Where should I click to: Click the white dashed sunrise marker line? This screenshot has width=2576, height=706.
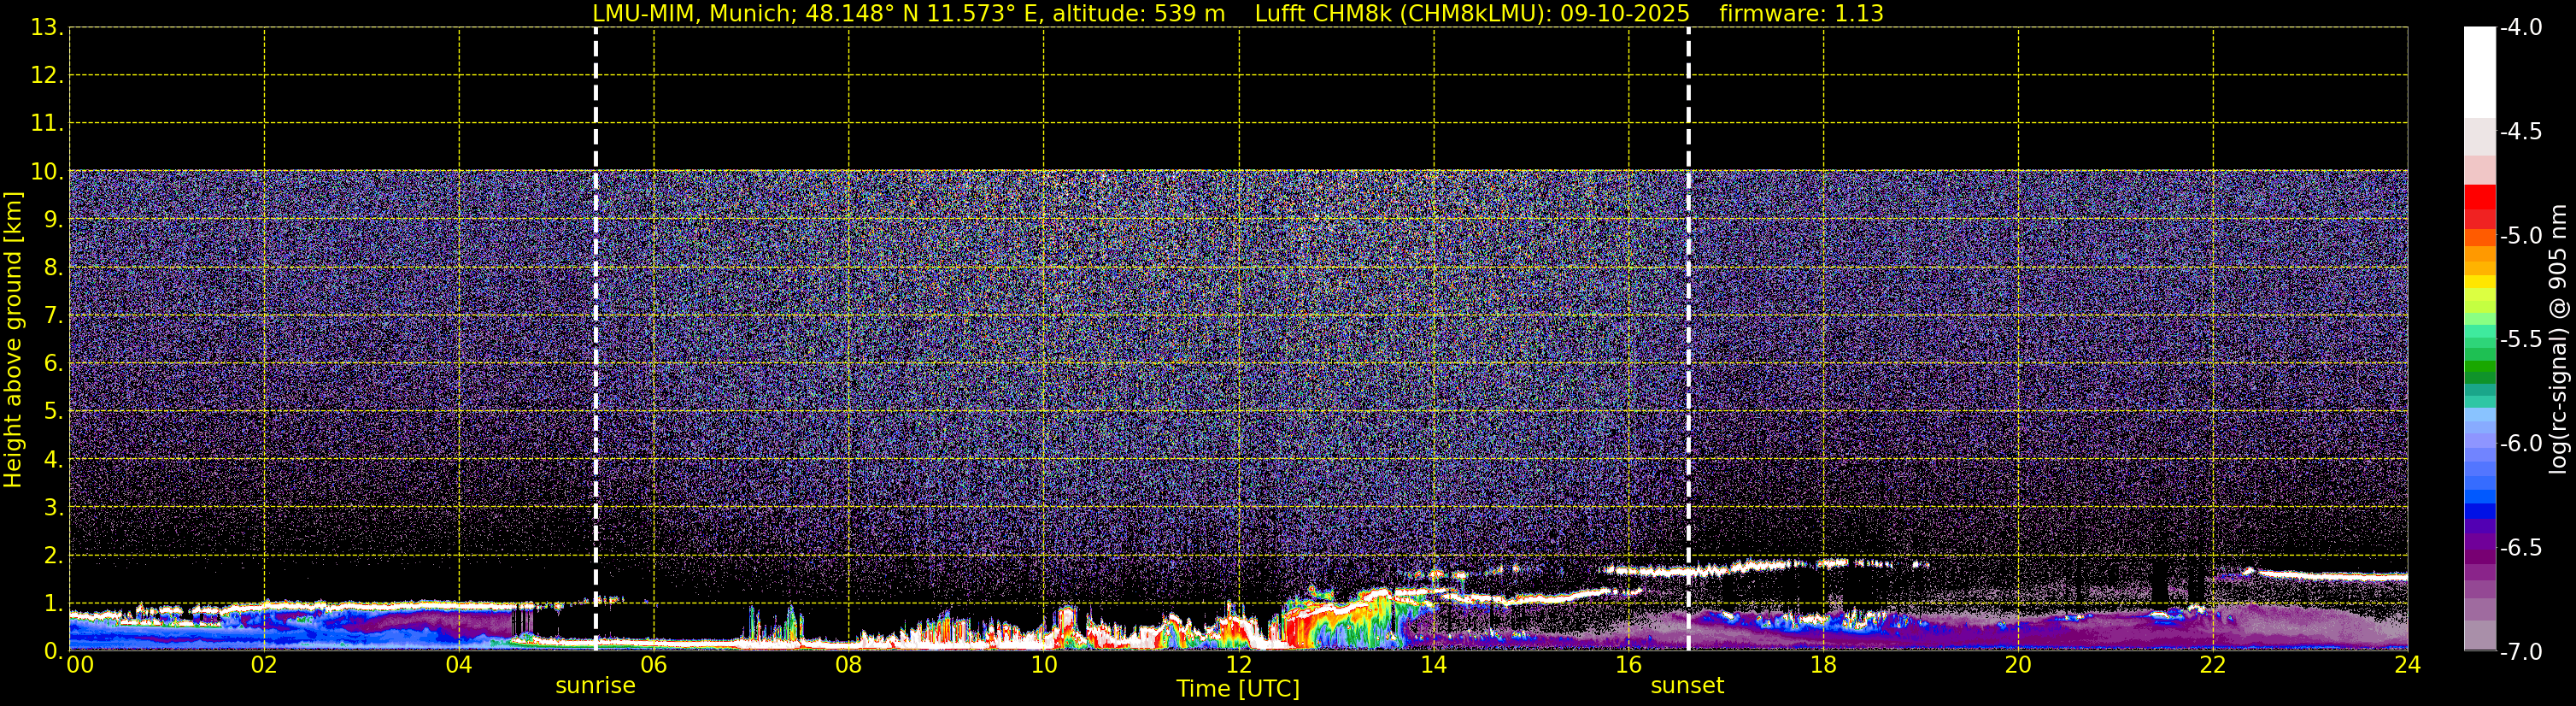tap(596, 339)
